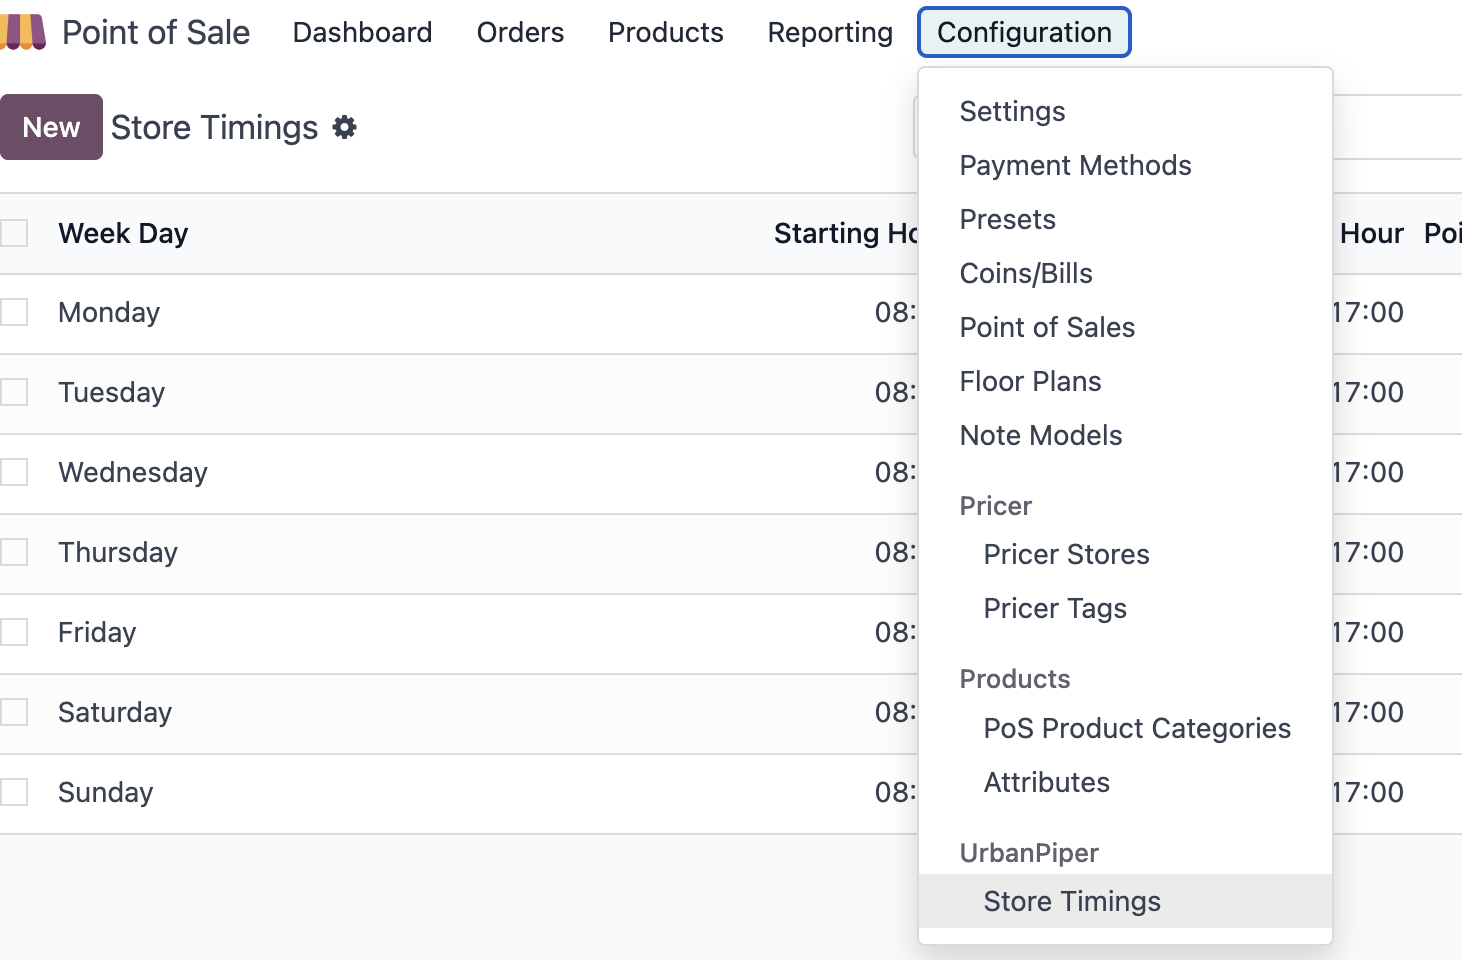
Task: Click the 'Monday' week day cell
Action: tap(109, 312)
